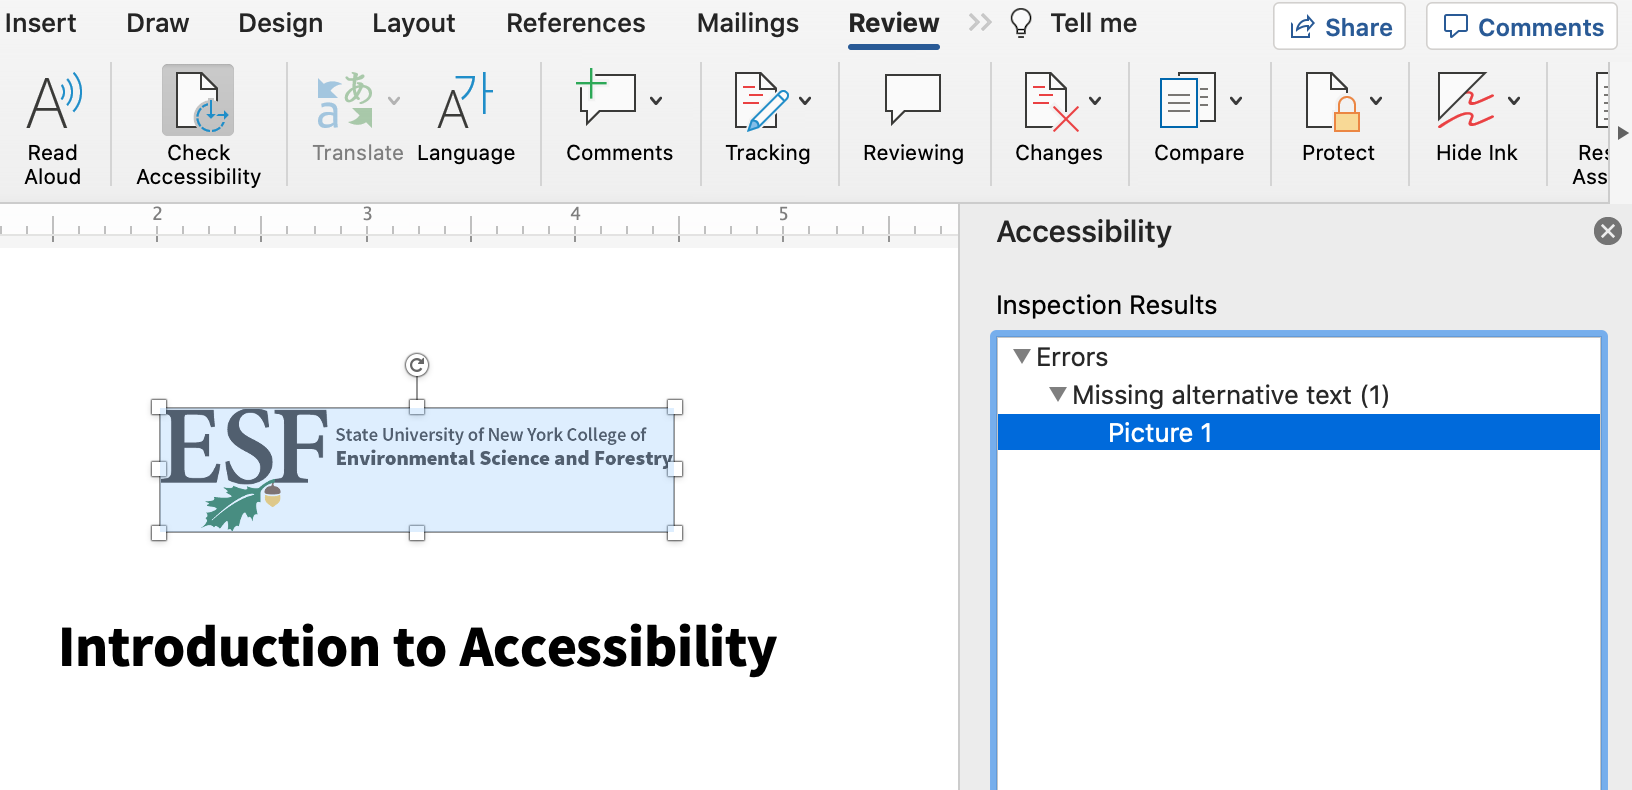
Task: Open the Mailings tab
Action: point(747,23)
